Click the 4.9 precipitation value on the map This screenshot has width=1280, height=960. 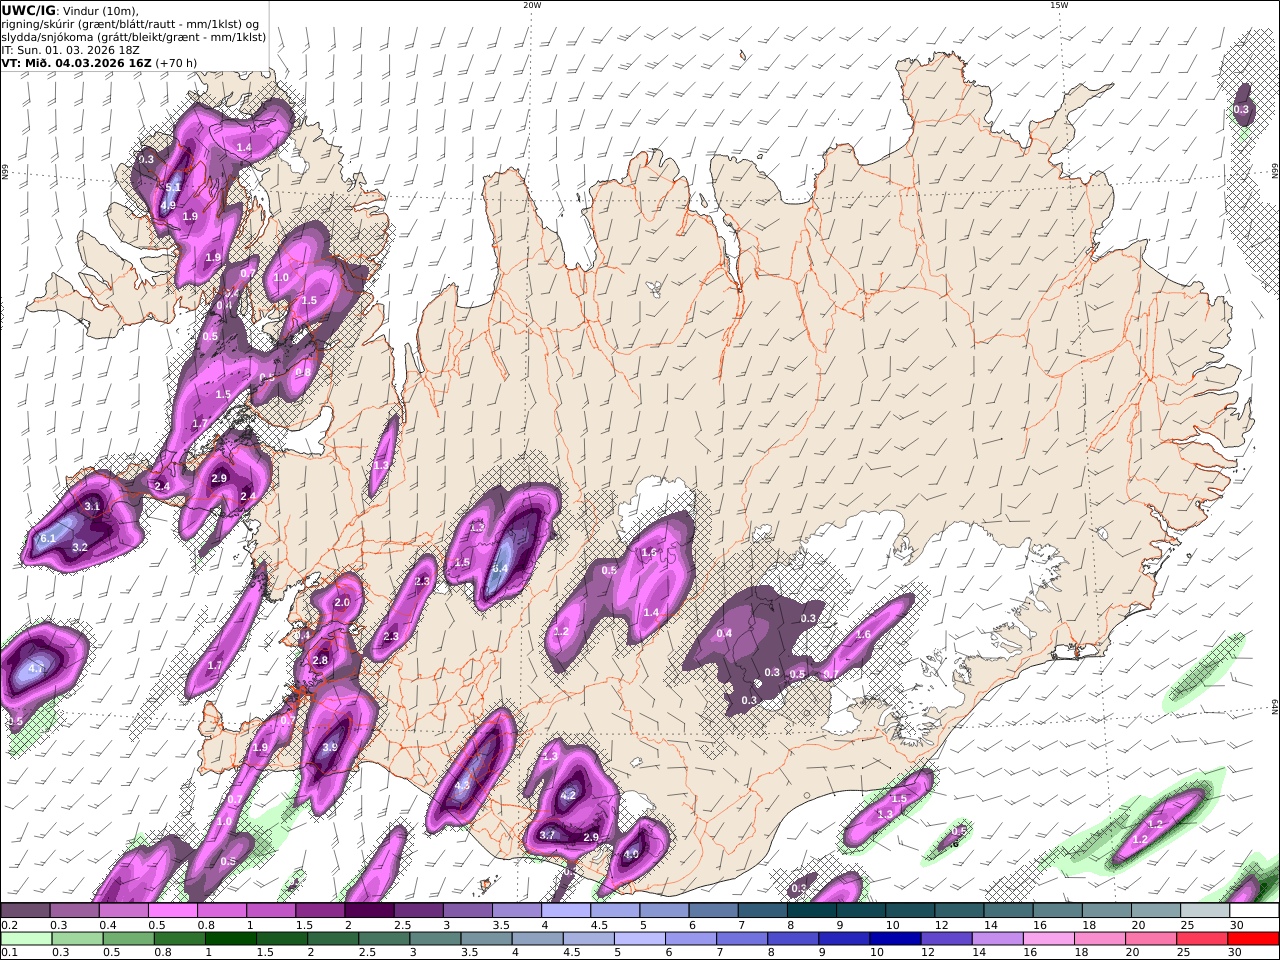168,205
